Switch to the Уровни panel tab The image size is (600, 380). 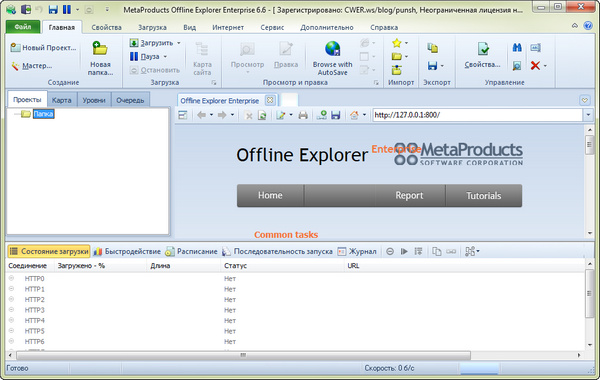click(x=94, y=100)
